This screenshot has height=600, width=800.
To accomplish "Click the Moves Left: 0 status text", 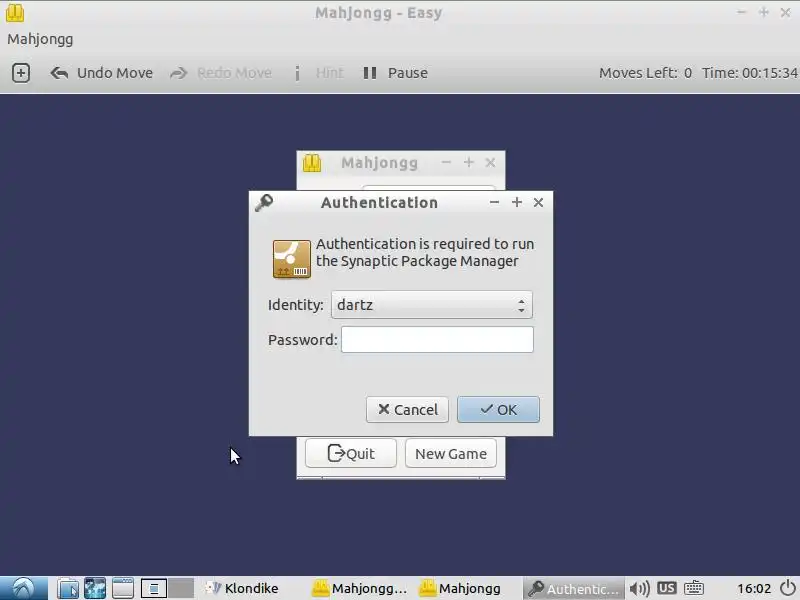I will click(x=645, y=73).
